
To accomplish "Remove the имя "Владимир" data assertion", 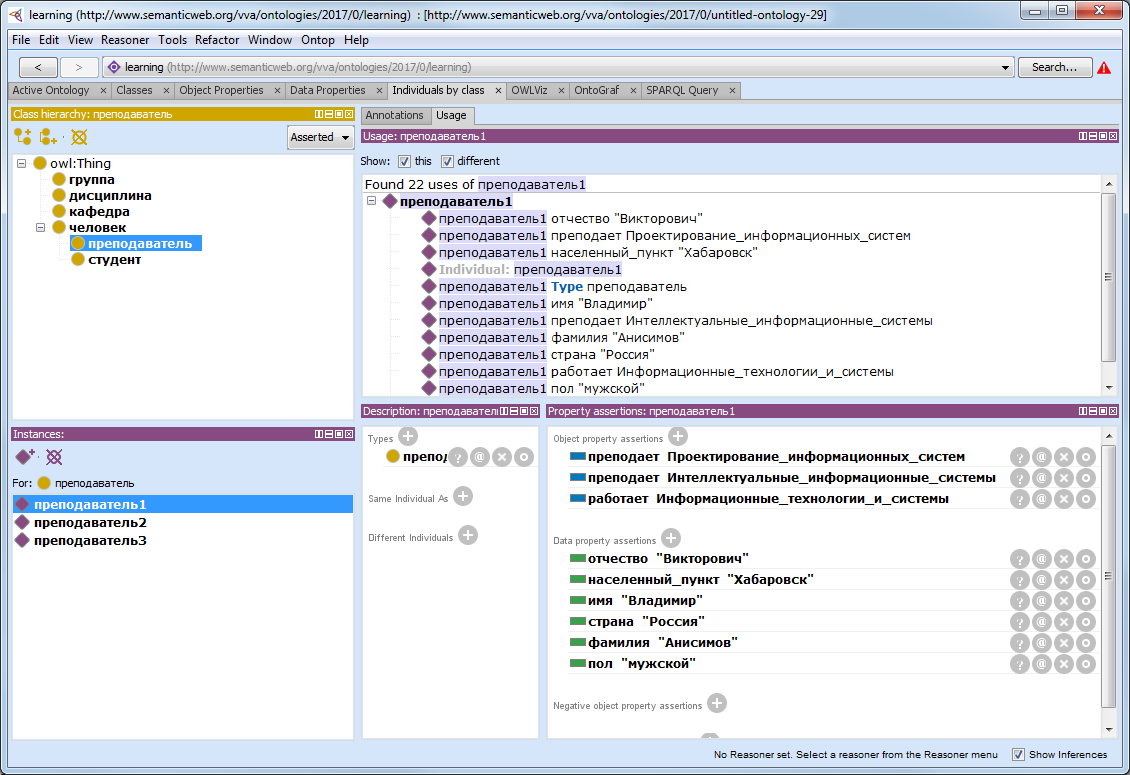I will pyautogui.click(x=1064, y=601).
